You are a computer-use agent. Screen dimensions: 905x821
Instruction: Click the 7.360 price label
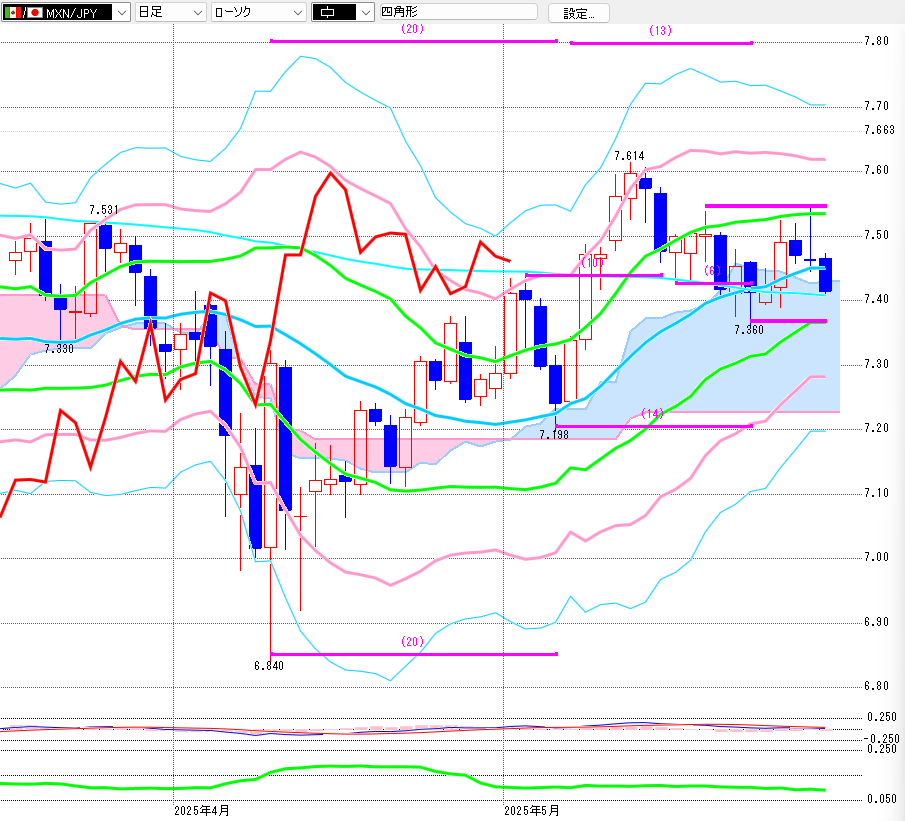tap(749, 330)
